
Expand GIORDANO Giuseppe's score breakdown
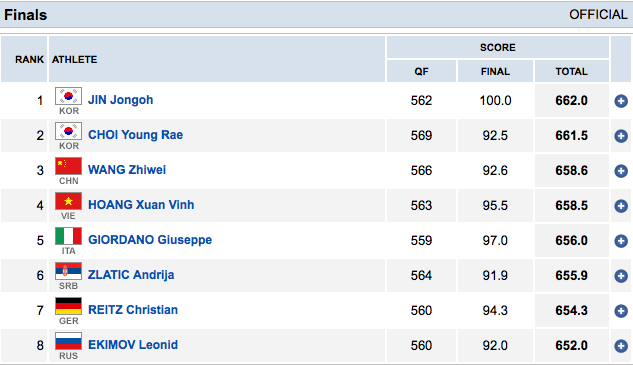pyautogui.click(x=621, y=241)
